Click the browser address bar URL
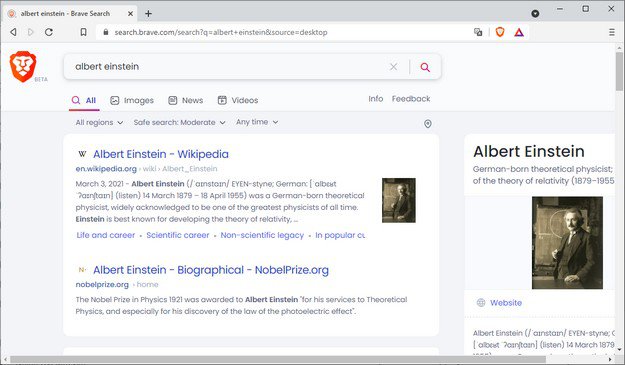Image resolution: width=625 pixels, height=365 pixels. [221, 32]
